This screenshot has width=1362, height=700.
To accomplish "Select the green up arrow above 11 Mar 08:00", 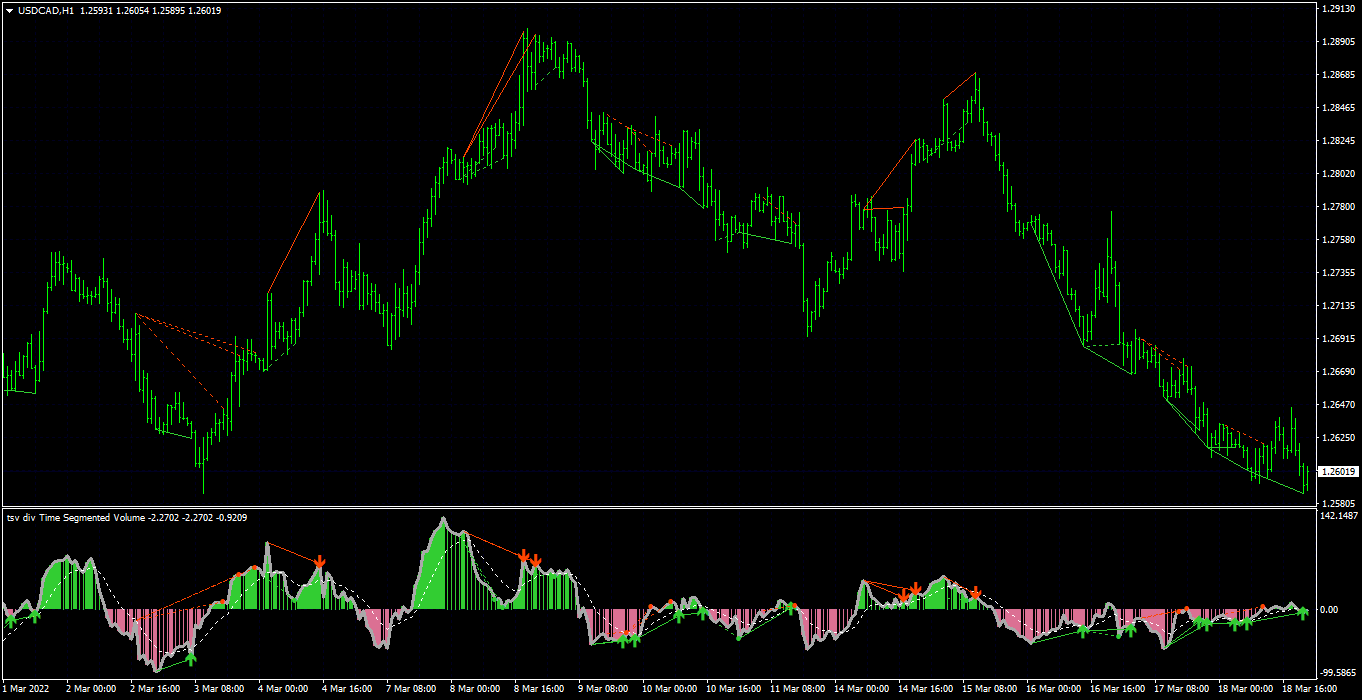I will 790,607.
